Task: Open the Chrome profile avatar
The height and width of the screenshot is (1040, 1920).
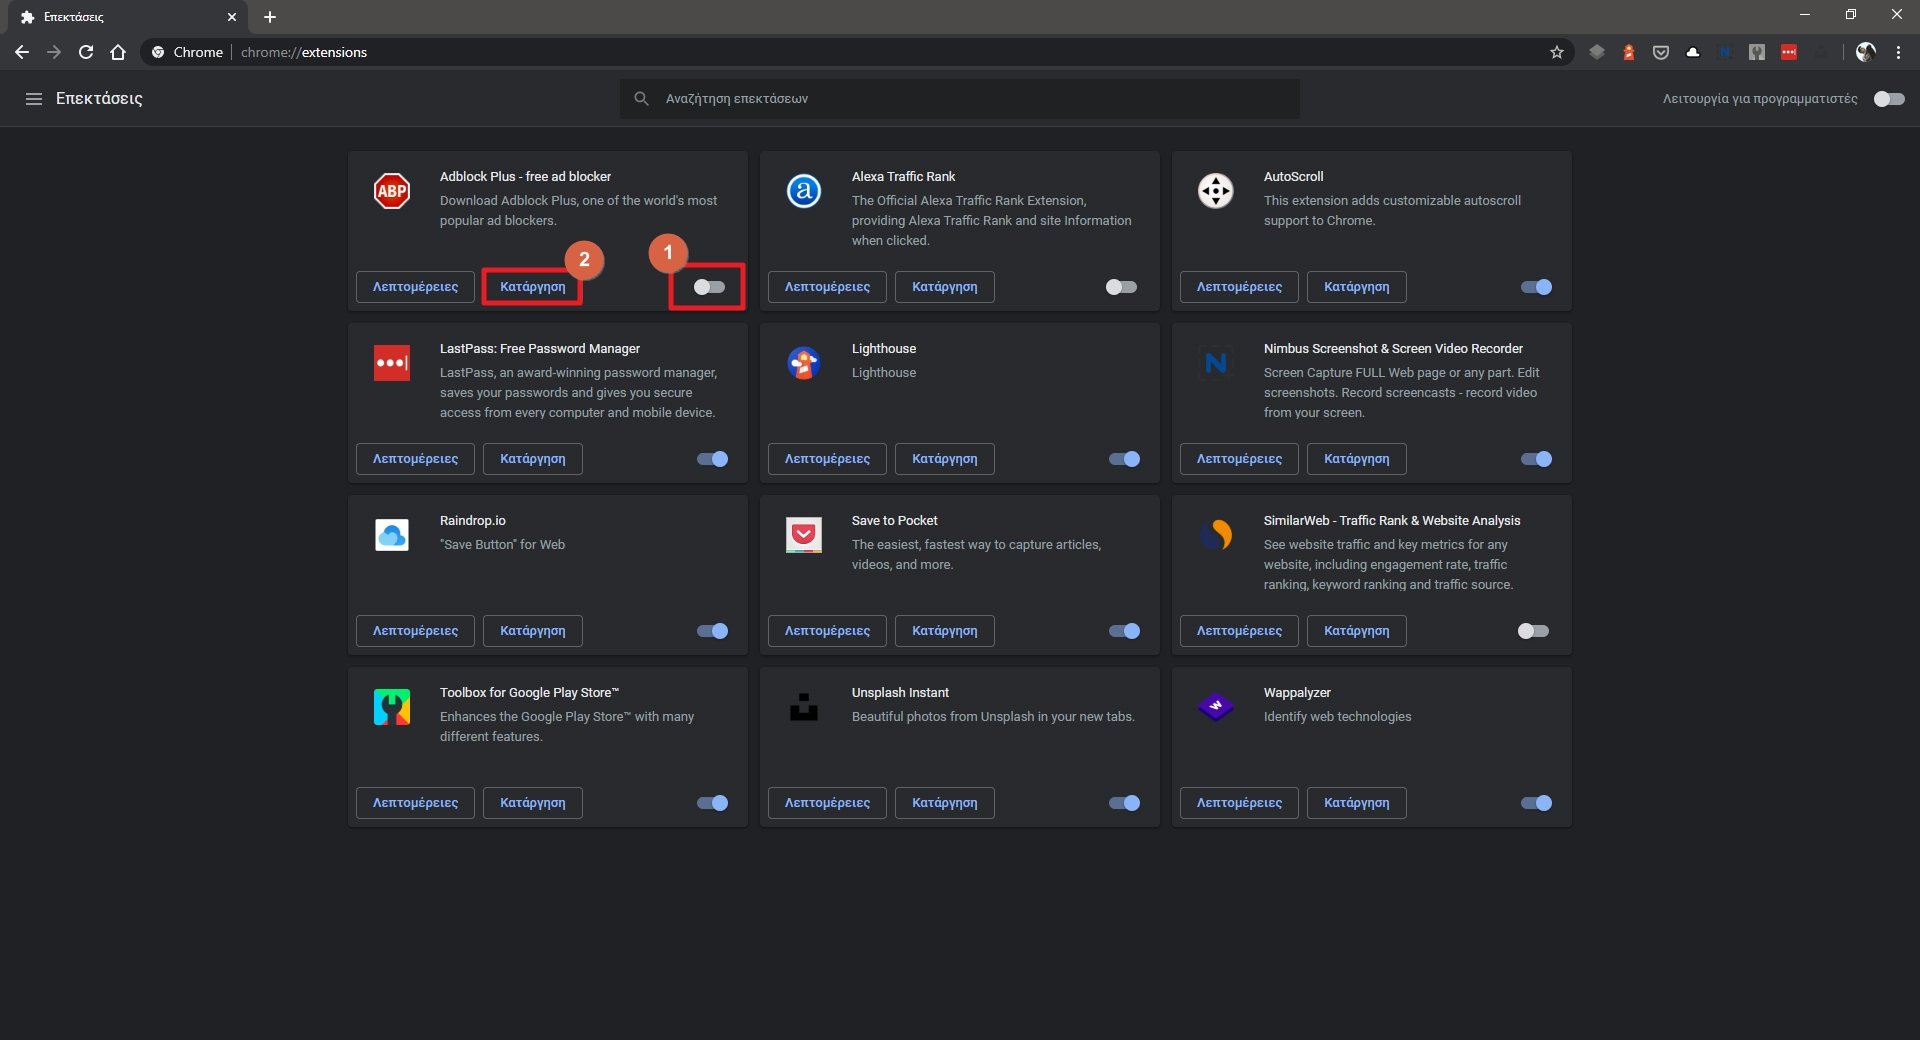Action: pyautogui.click(x=1865, y=52)
